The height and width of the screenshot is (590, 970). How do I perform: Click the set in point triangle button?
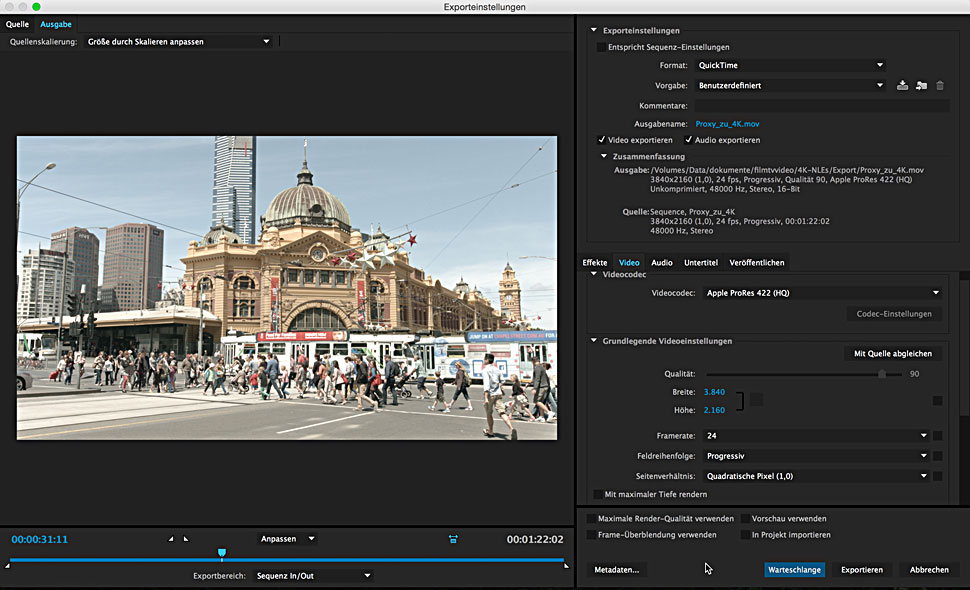point(171,539)
